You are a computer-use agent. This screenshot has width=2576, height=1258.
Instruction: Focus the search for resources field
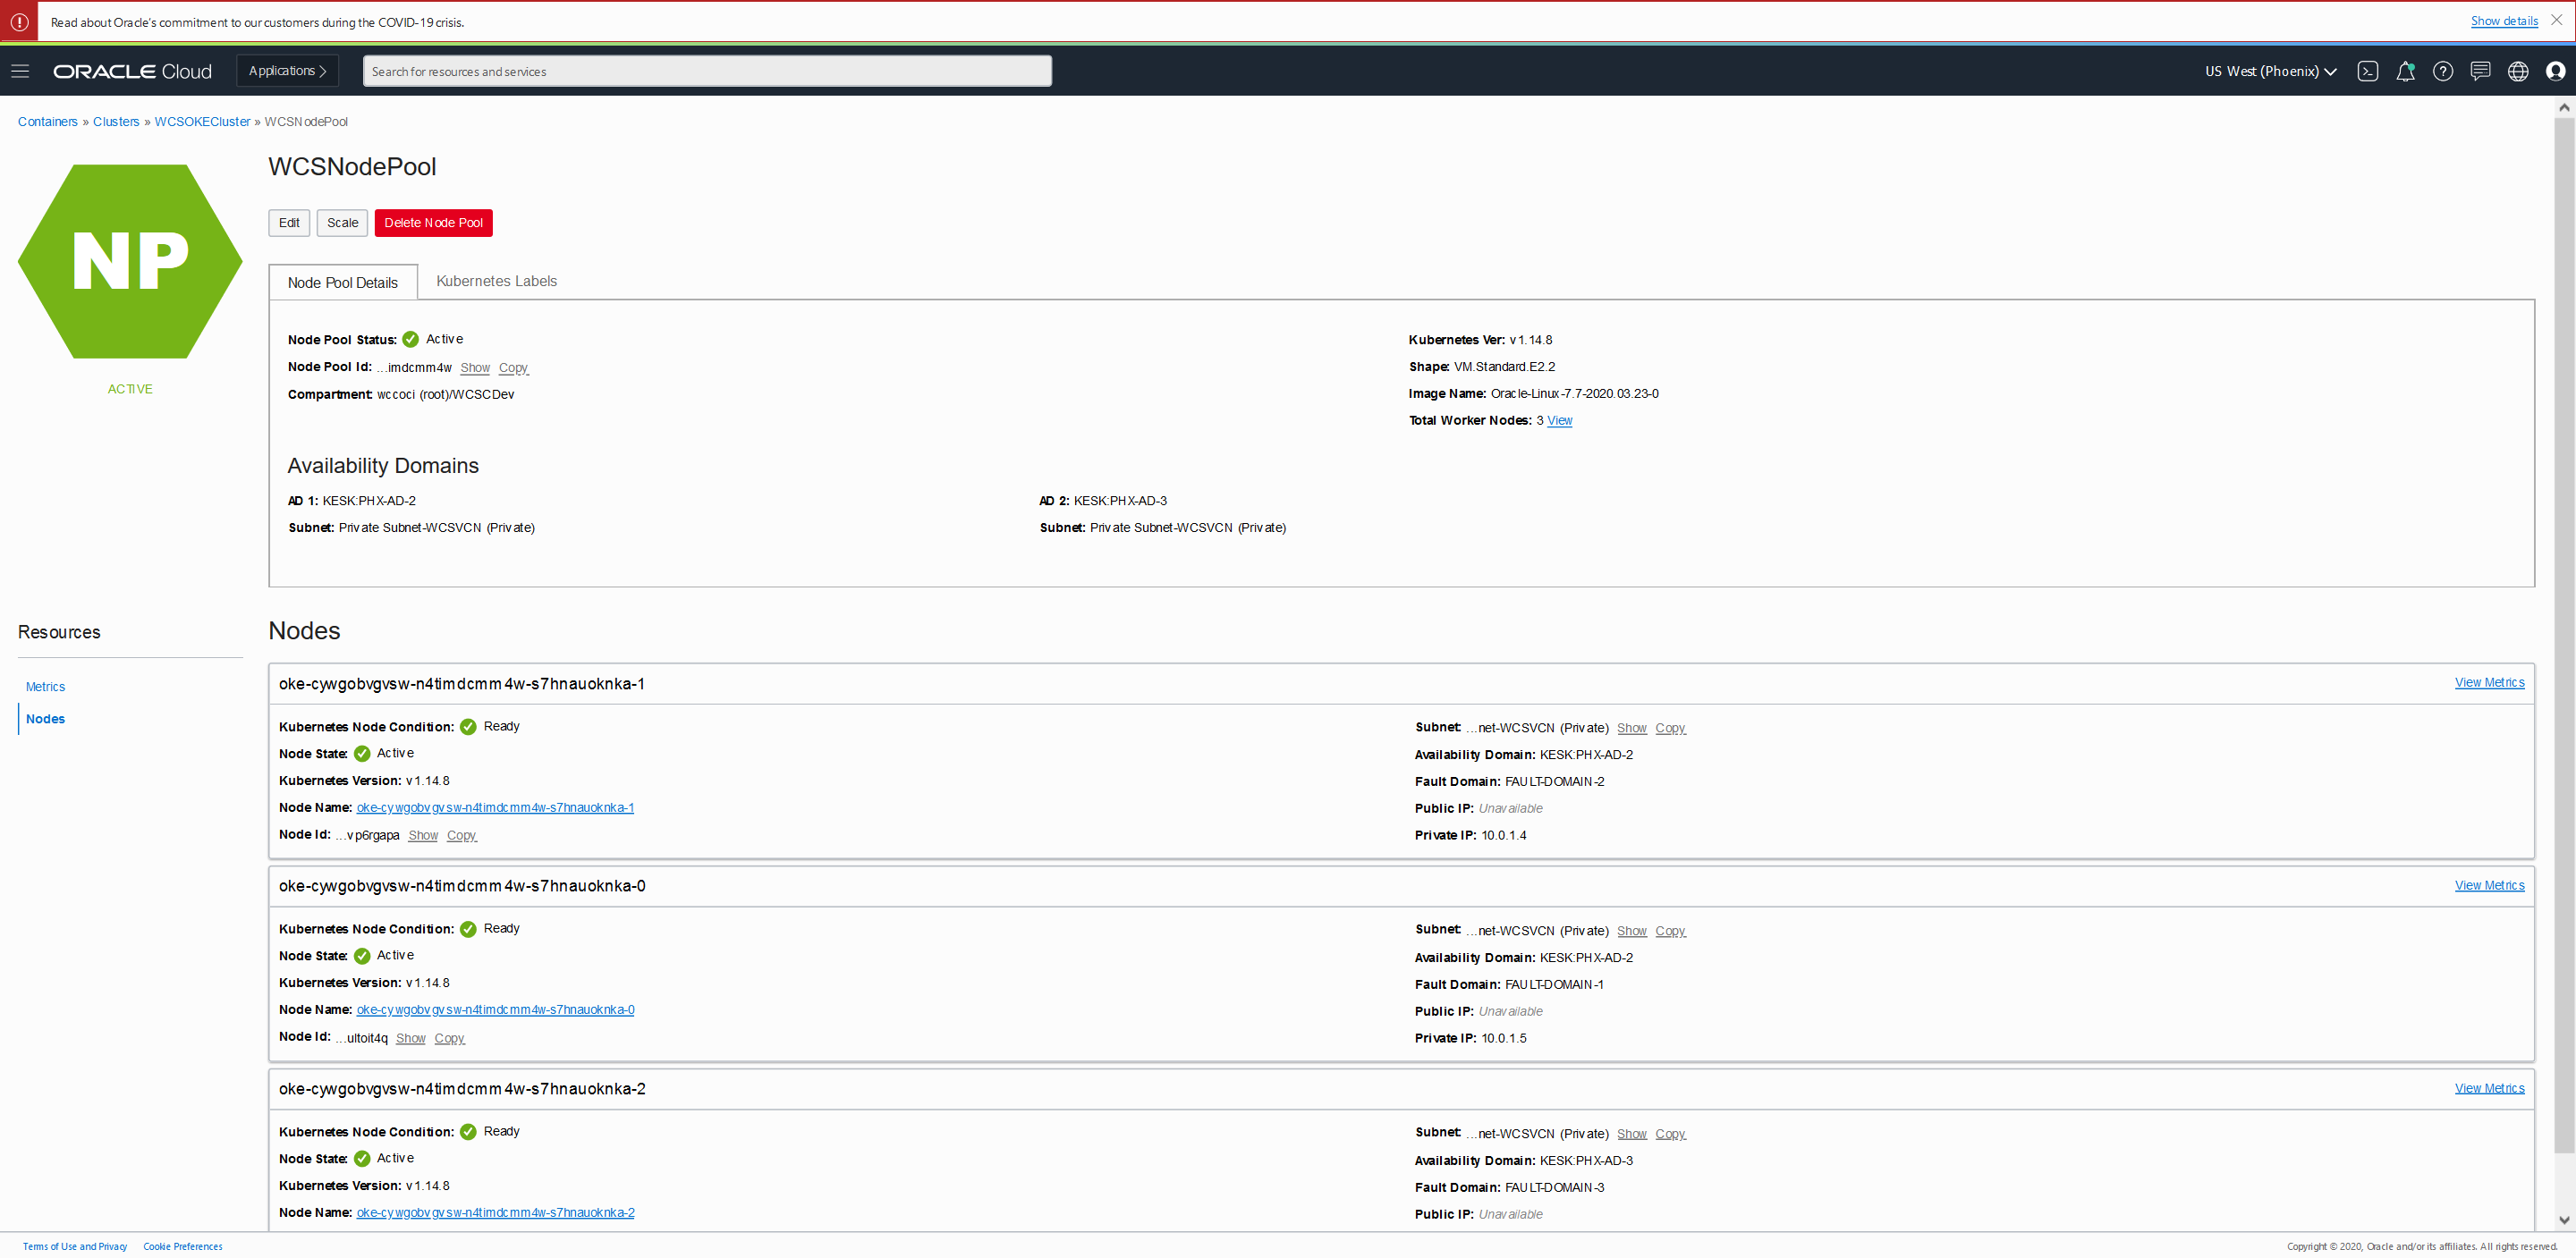coord(706,71)
